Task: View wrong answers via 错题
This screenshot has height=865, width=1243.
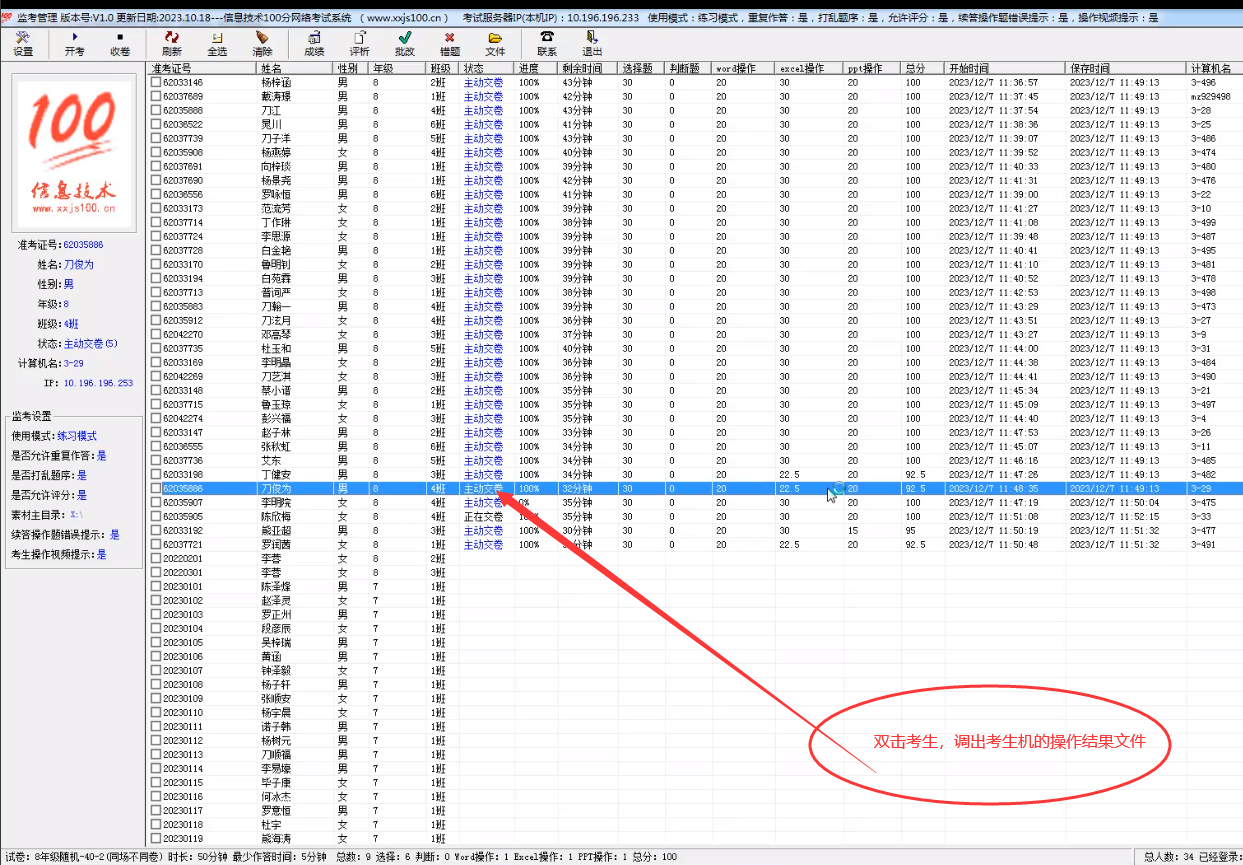Action: [x=450, y=43]
